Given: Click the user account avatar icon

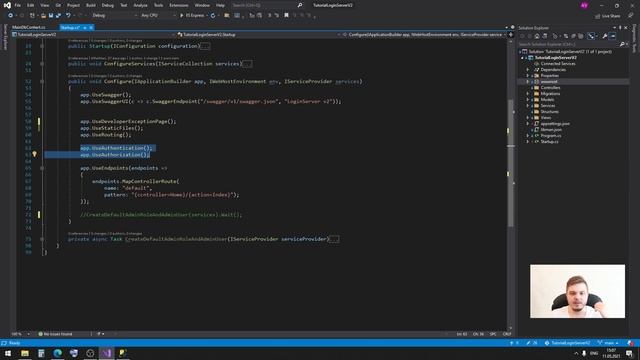Looking at the screenshot, I should coord(584,5).
